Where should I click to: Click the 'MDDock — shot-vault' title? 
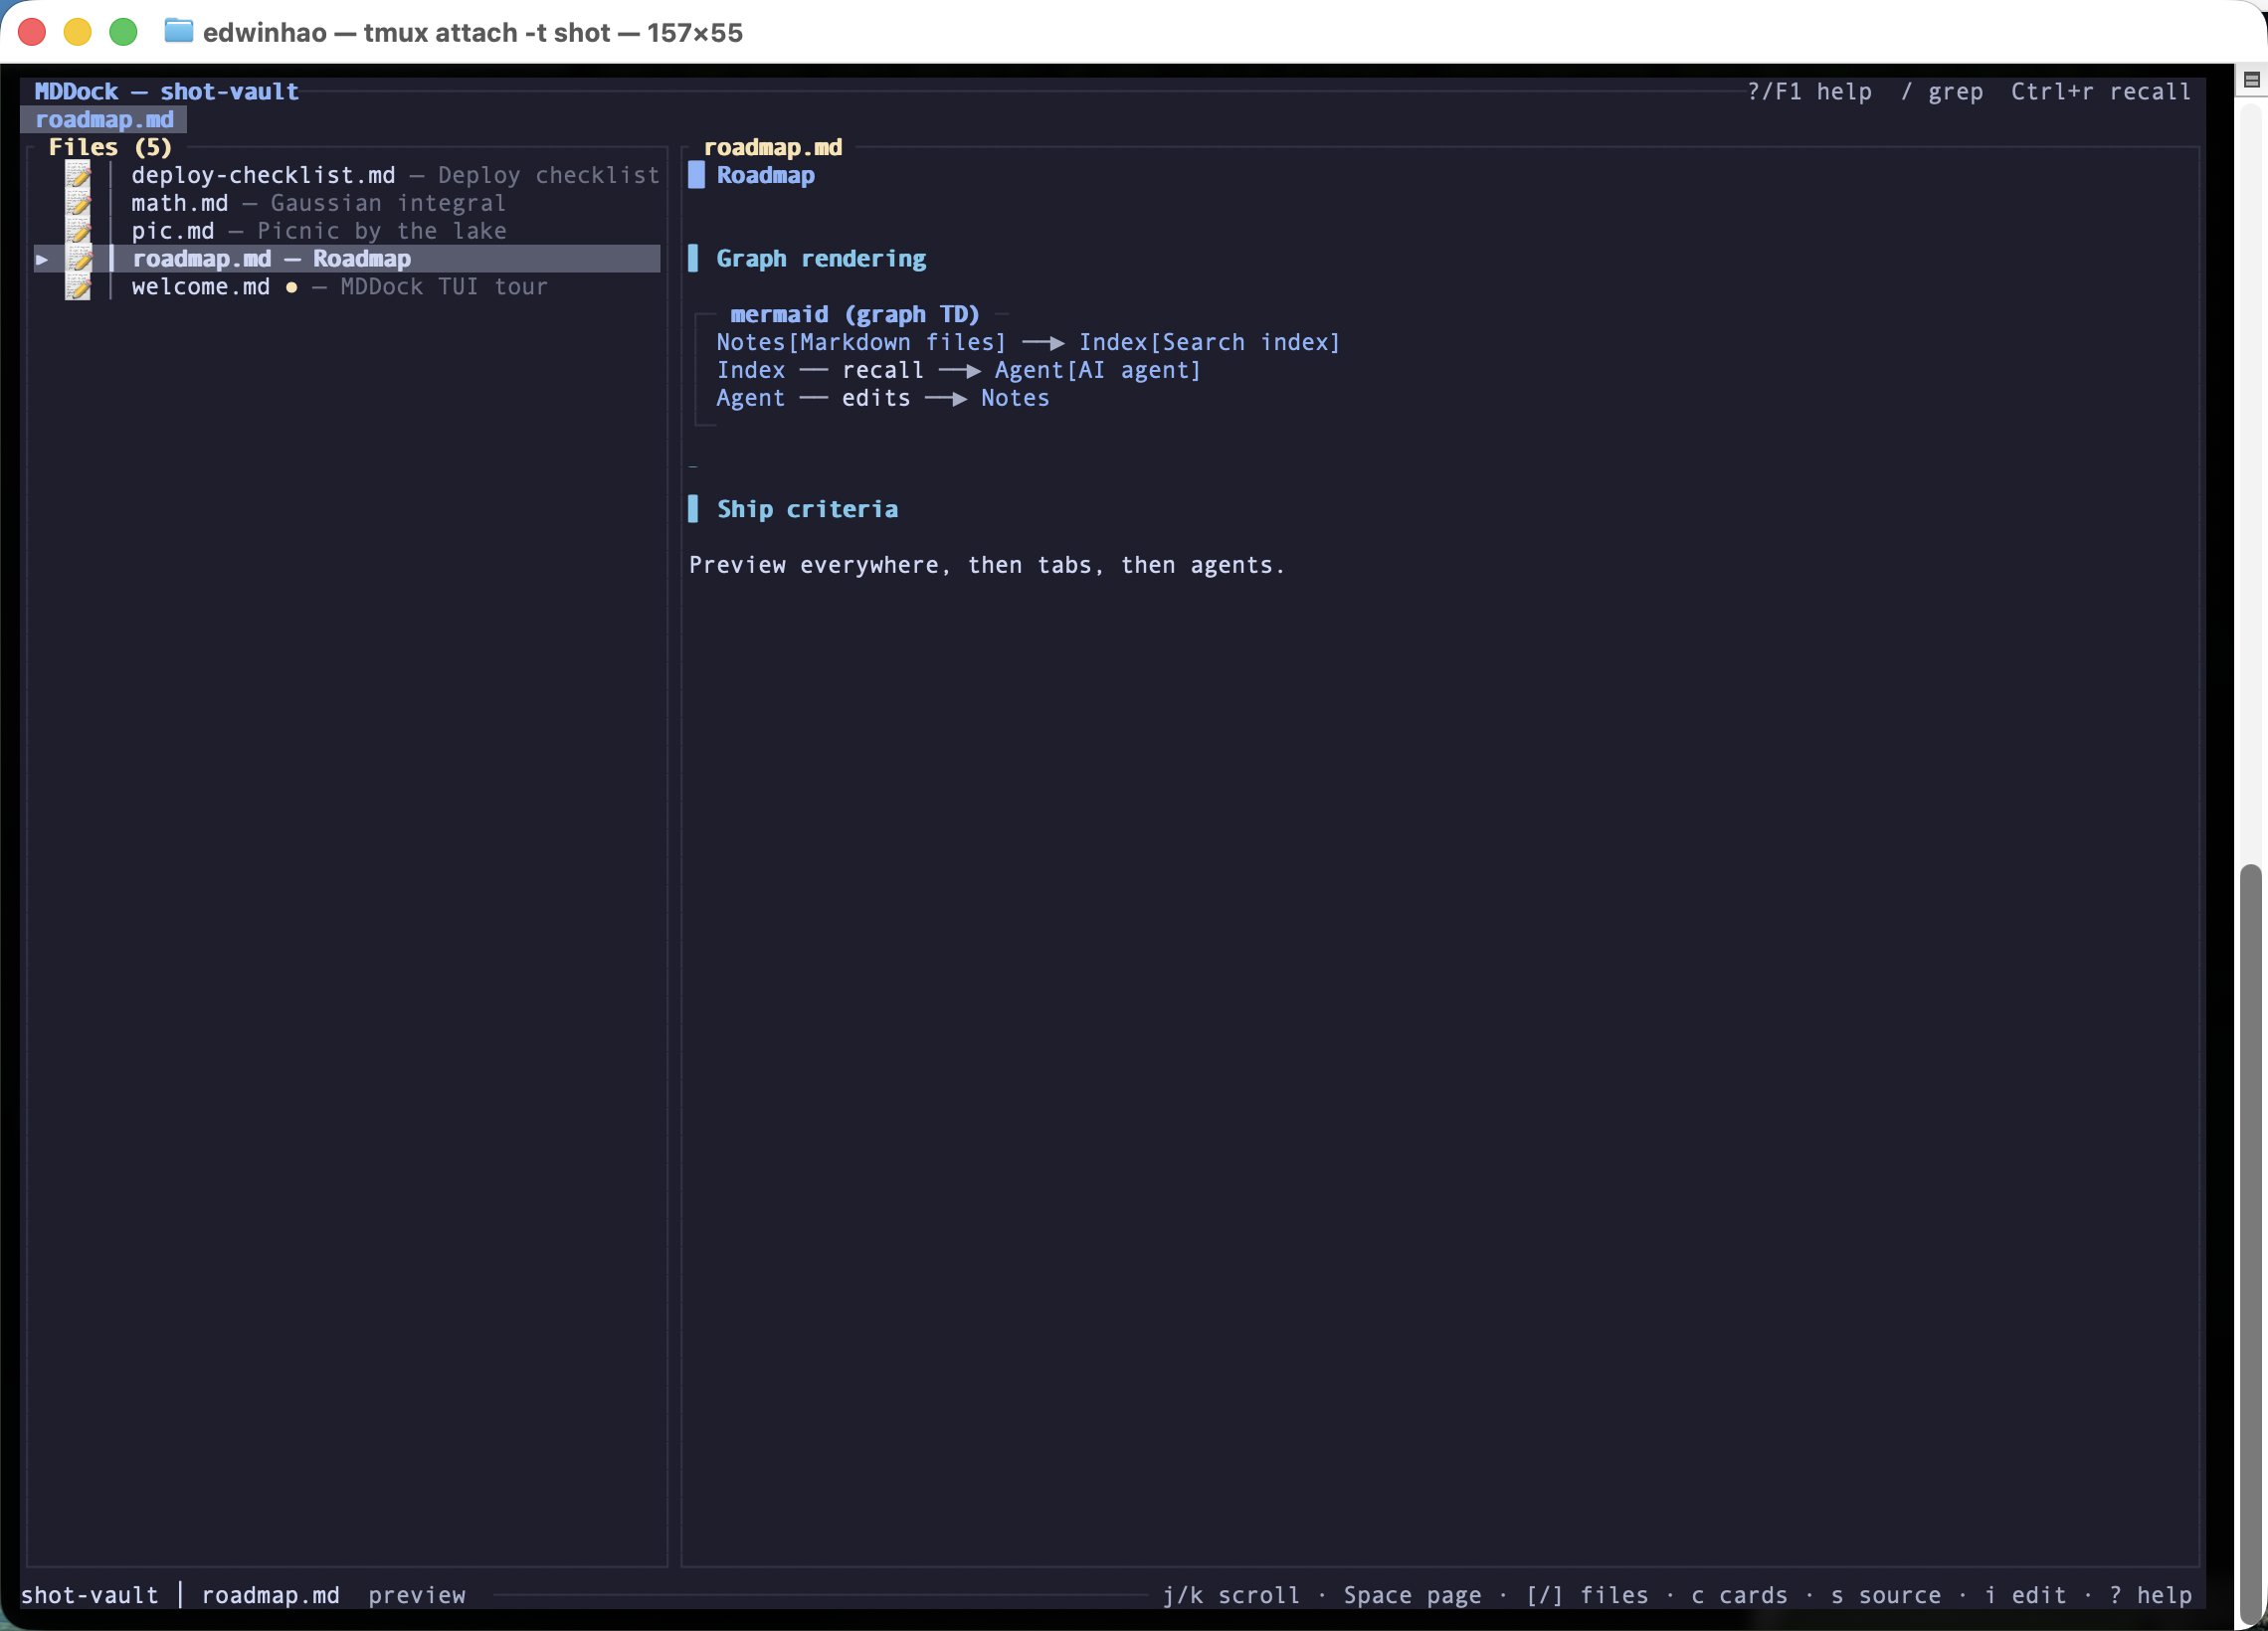166,91
